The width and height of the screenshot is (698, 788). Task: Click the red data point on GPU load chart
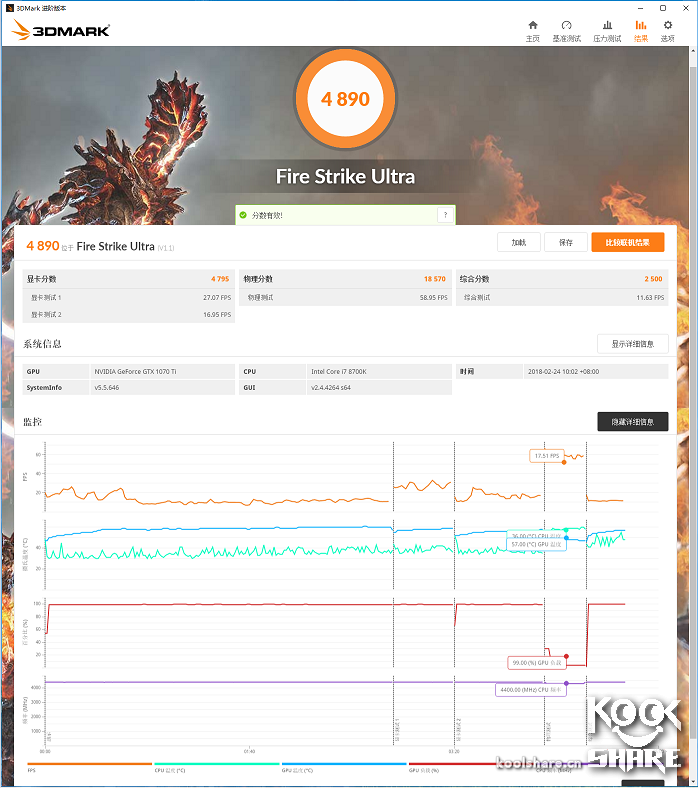click(x=566, y=656)
